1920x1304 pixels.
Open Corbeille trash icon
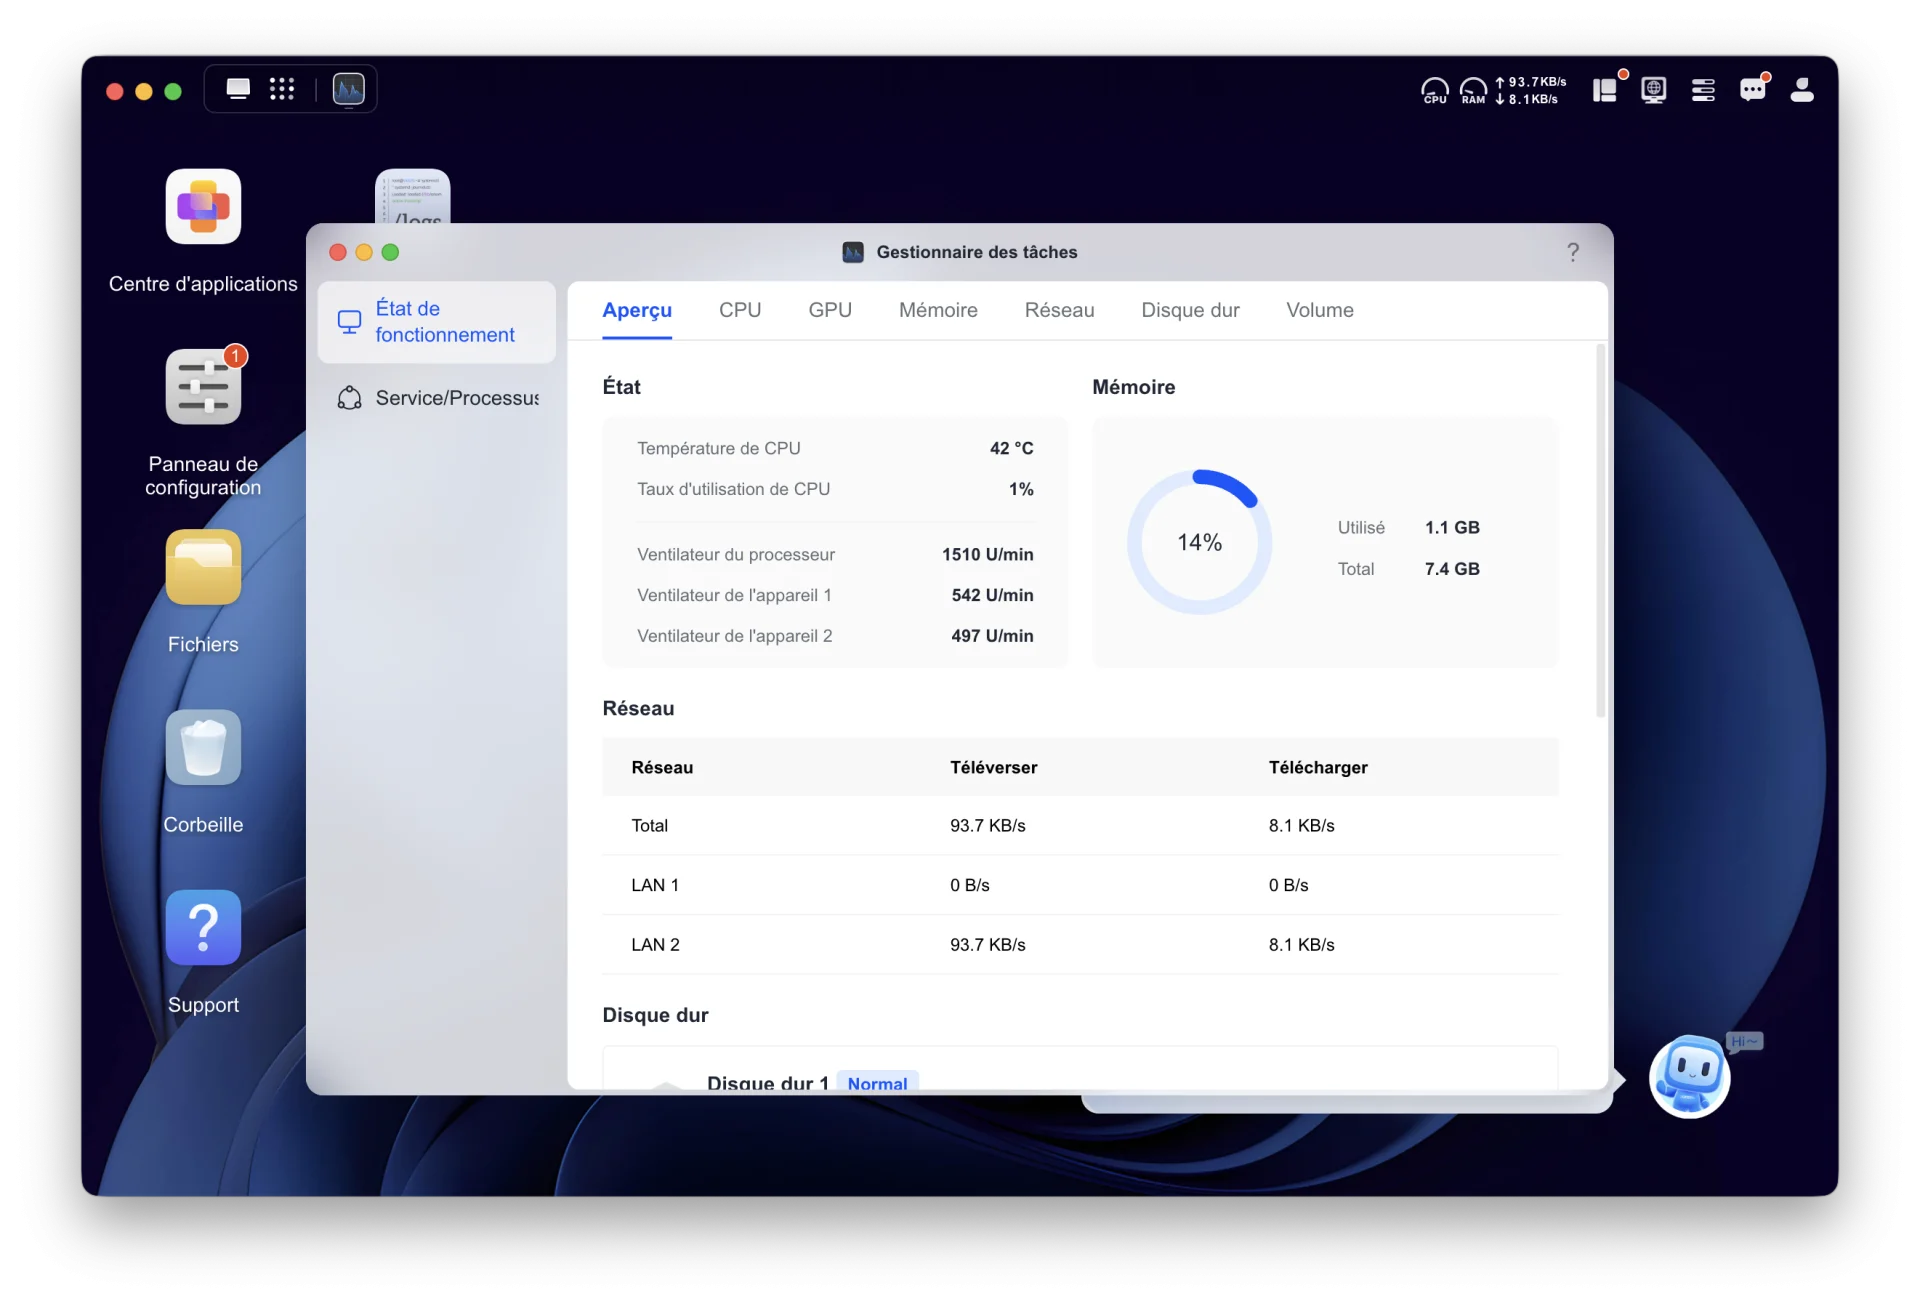click(203, 747)
